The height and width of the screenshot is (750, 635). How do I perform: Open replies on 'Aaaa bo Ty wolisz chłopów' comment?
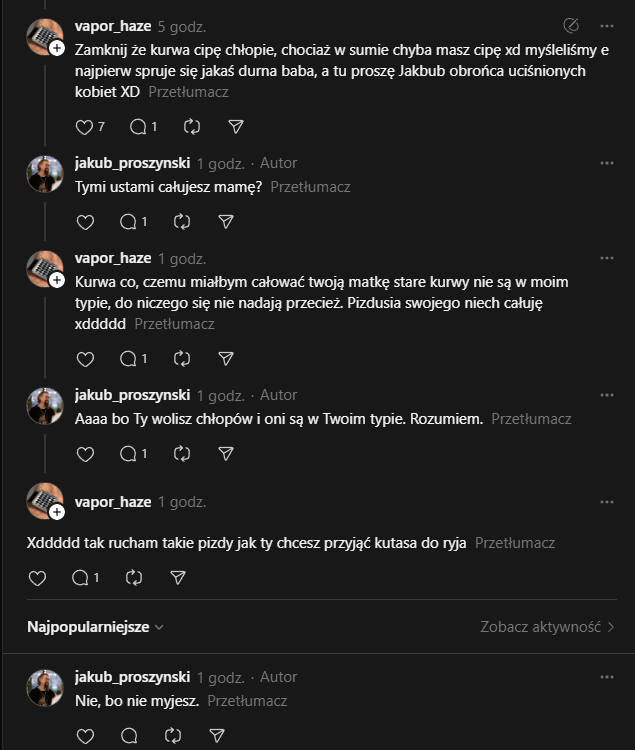point(128,454)
